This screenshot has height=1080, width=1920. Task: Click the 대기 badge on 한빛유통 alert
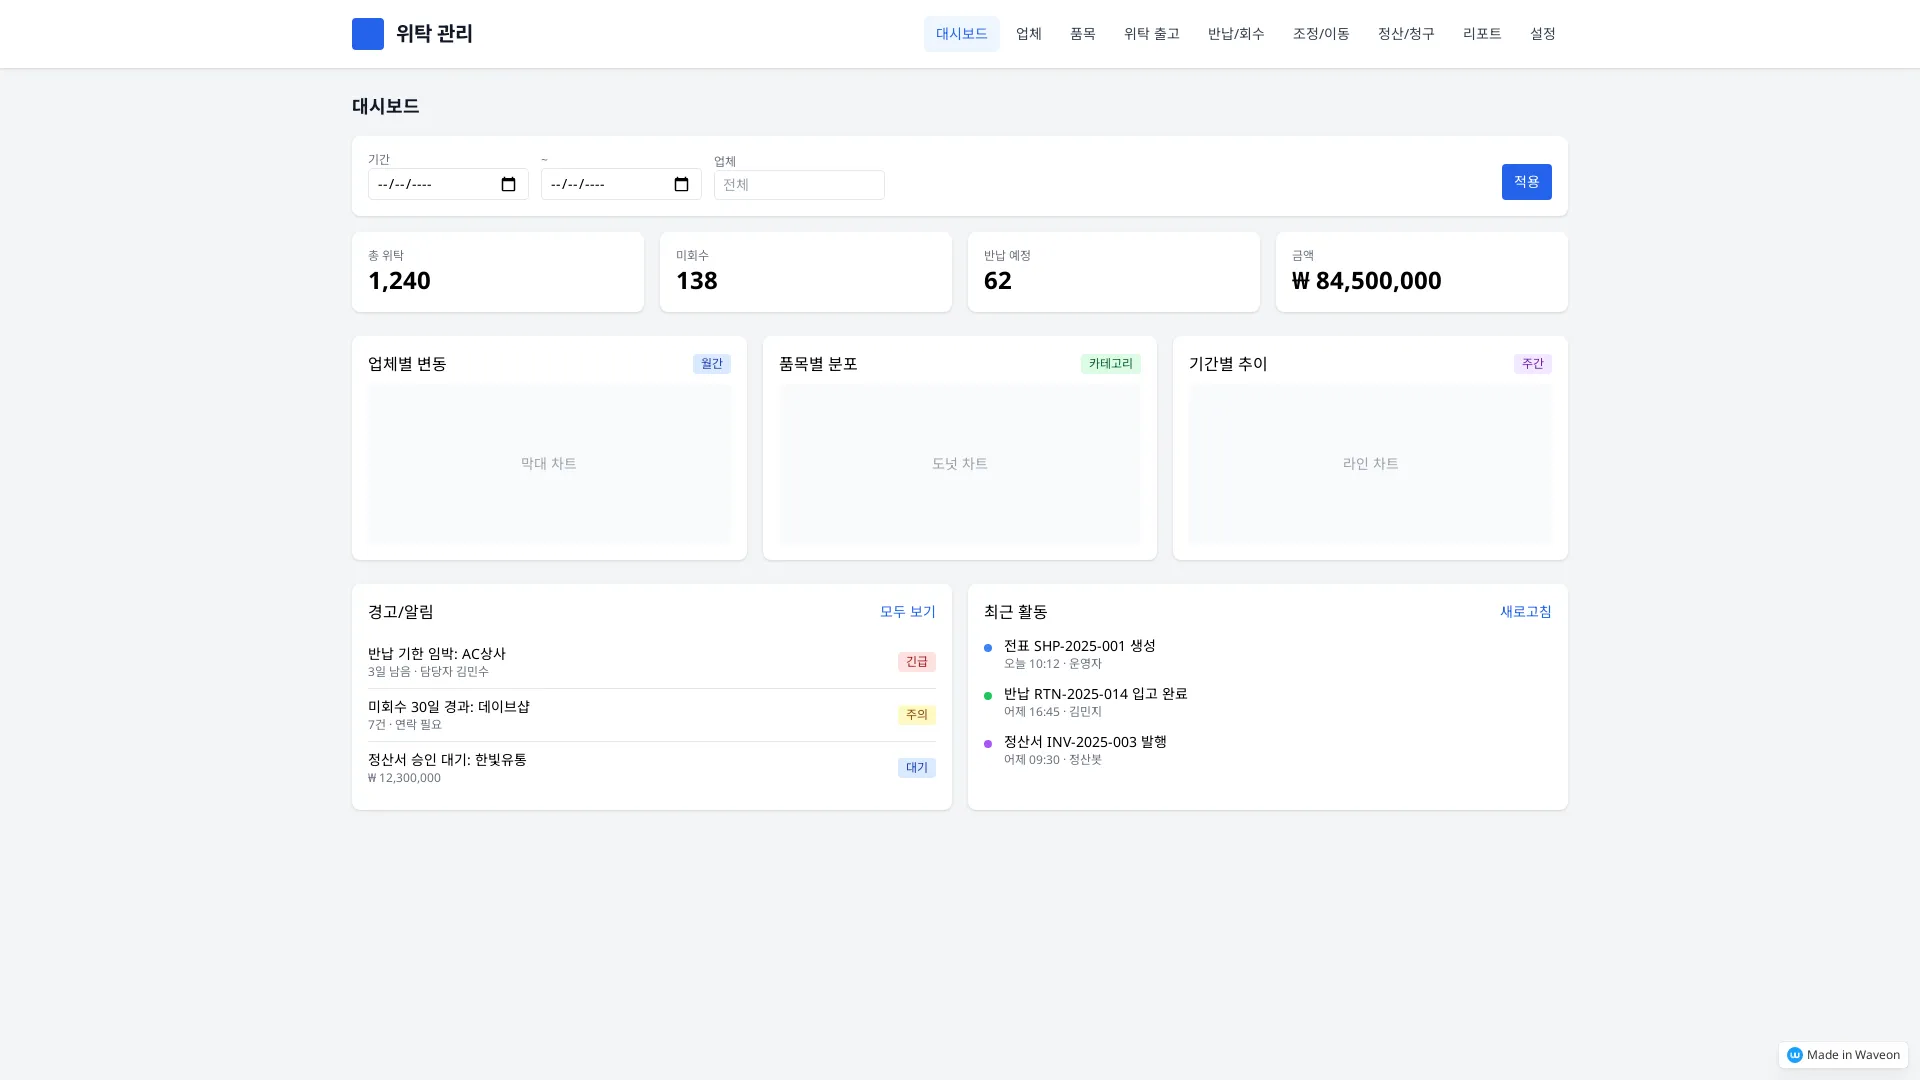916,768
